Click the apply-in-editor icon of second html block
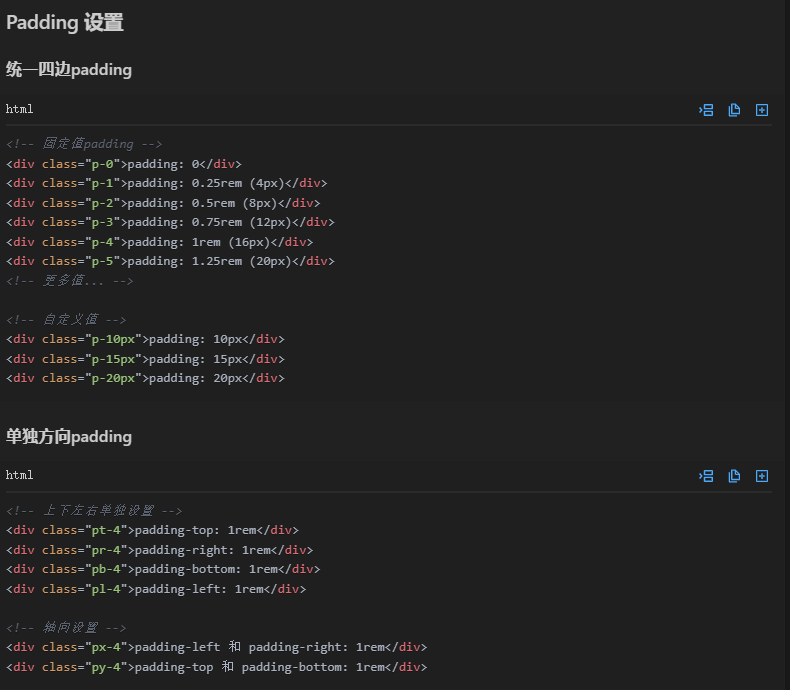Screen dimensions: 790x690 click(x=706, y=476)
